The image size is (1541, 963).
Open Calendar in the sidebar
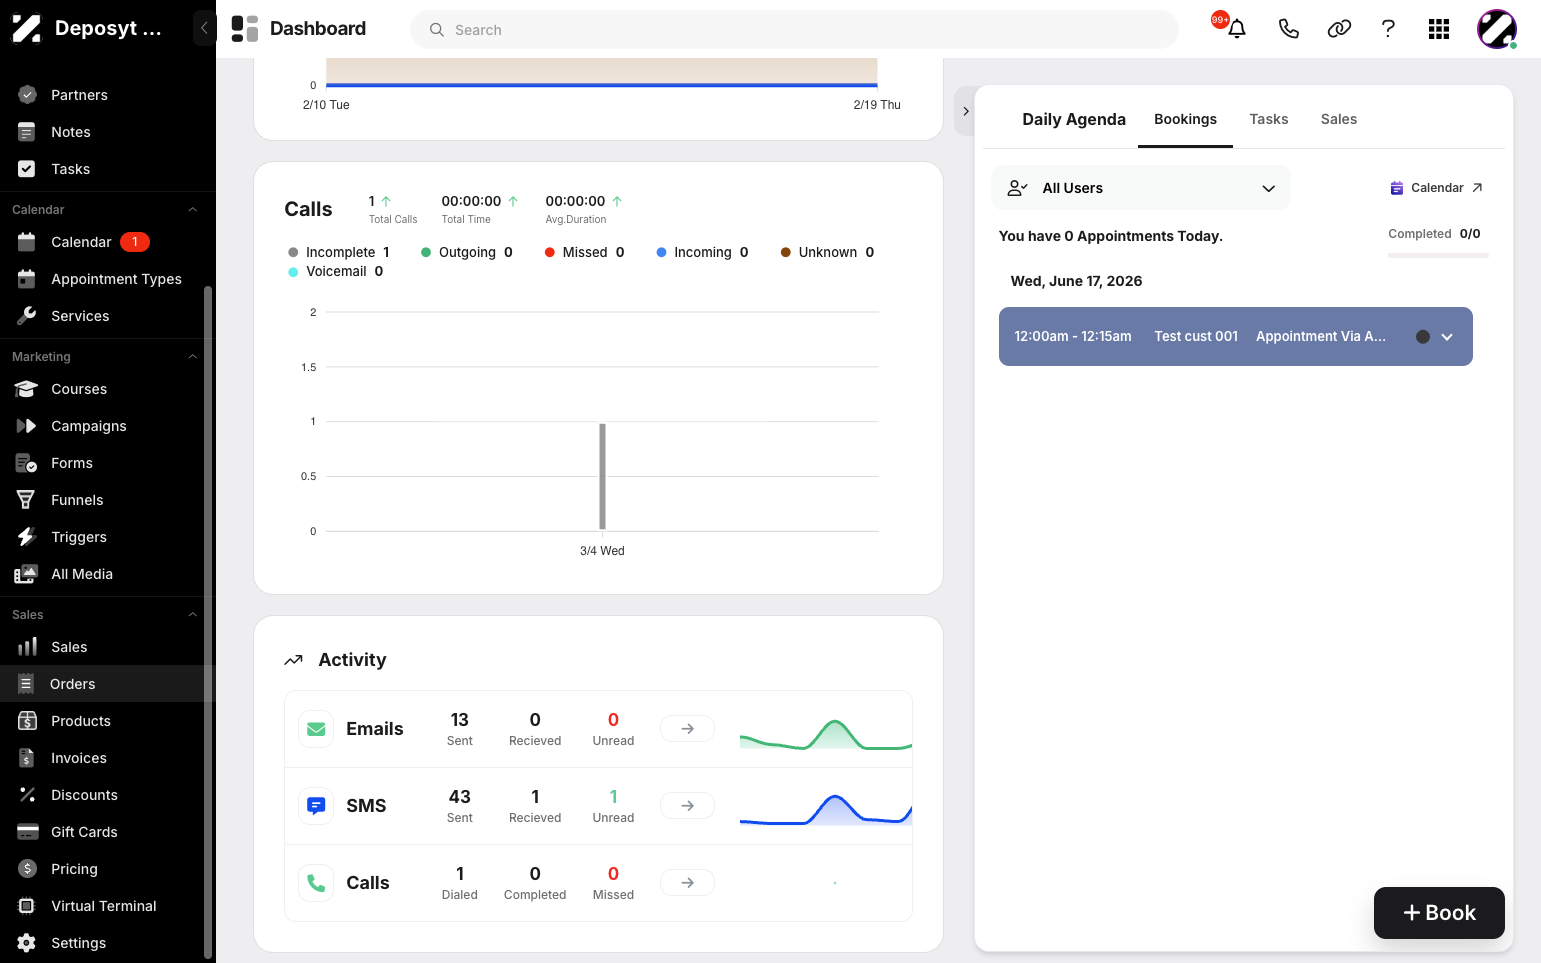(108, 242)
